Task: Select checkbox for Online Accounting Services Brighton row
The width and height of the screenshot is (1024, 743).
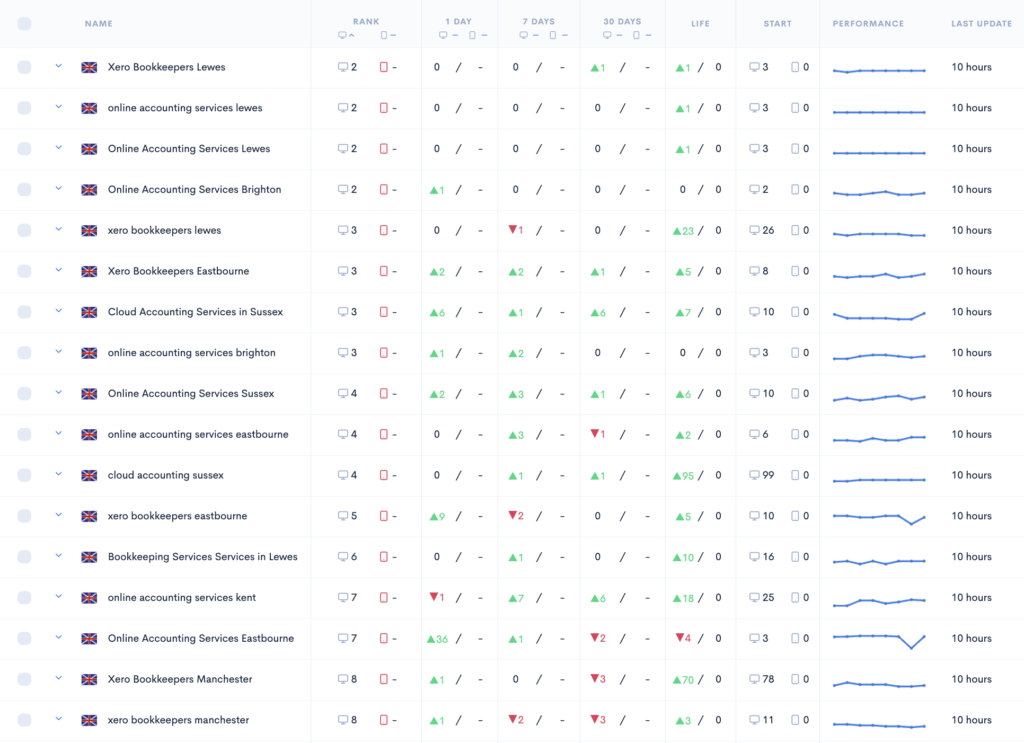Action: coord(24,189)
